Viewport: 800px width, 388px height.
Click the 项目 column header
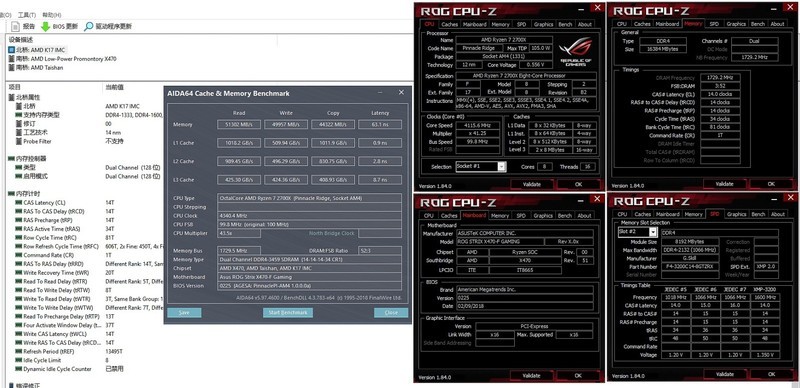pos(15,87)
